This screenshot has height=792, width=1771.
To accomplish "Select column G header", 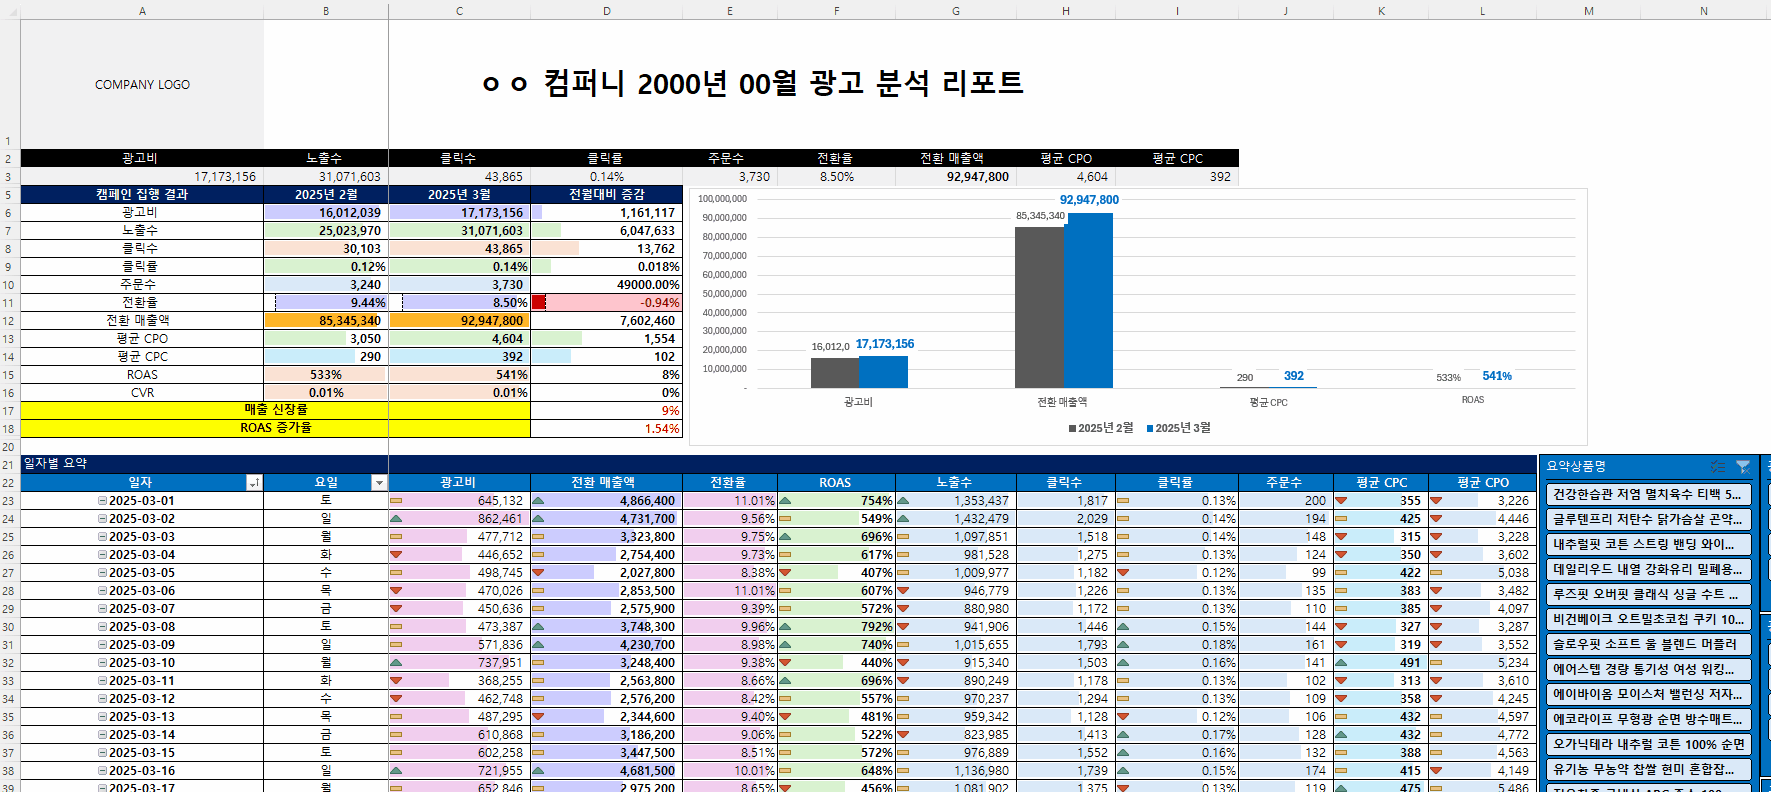I will click(x=956, y=11).
